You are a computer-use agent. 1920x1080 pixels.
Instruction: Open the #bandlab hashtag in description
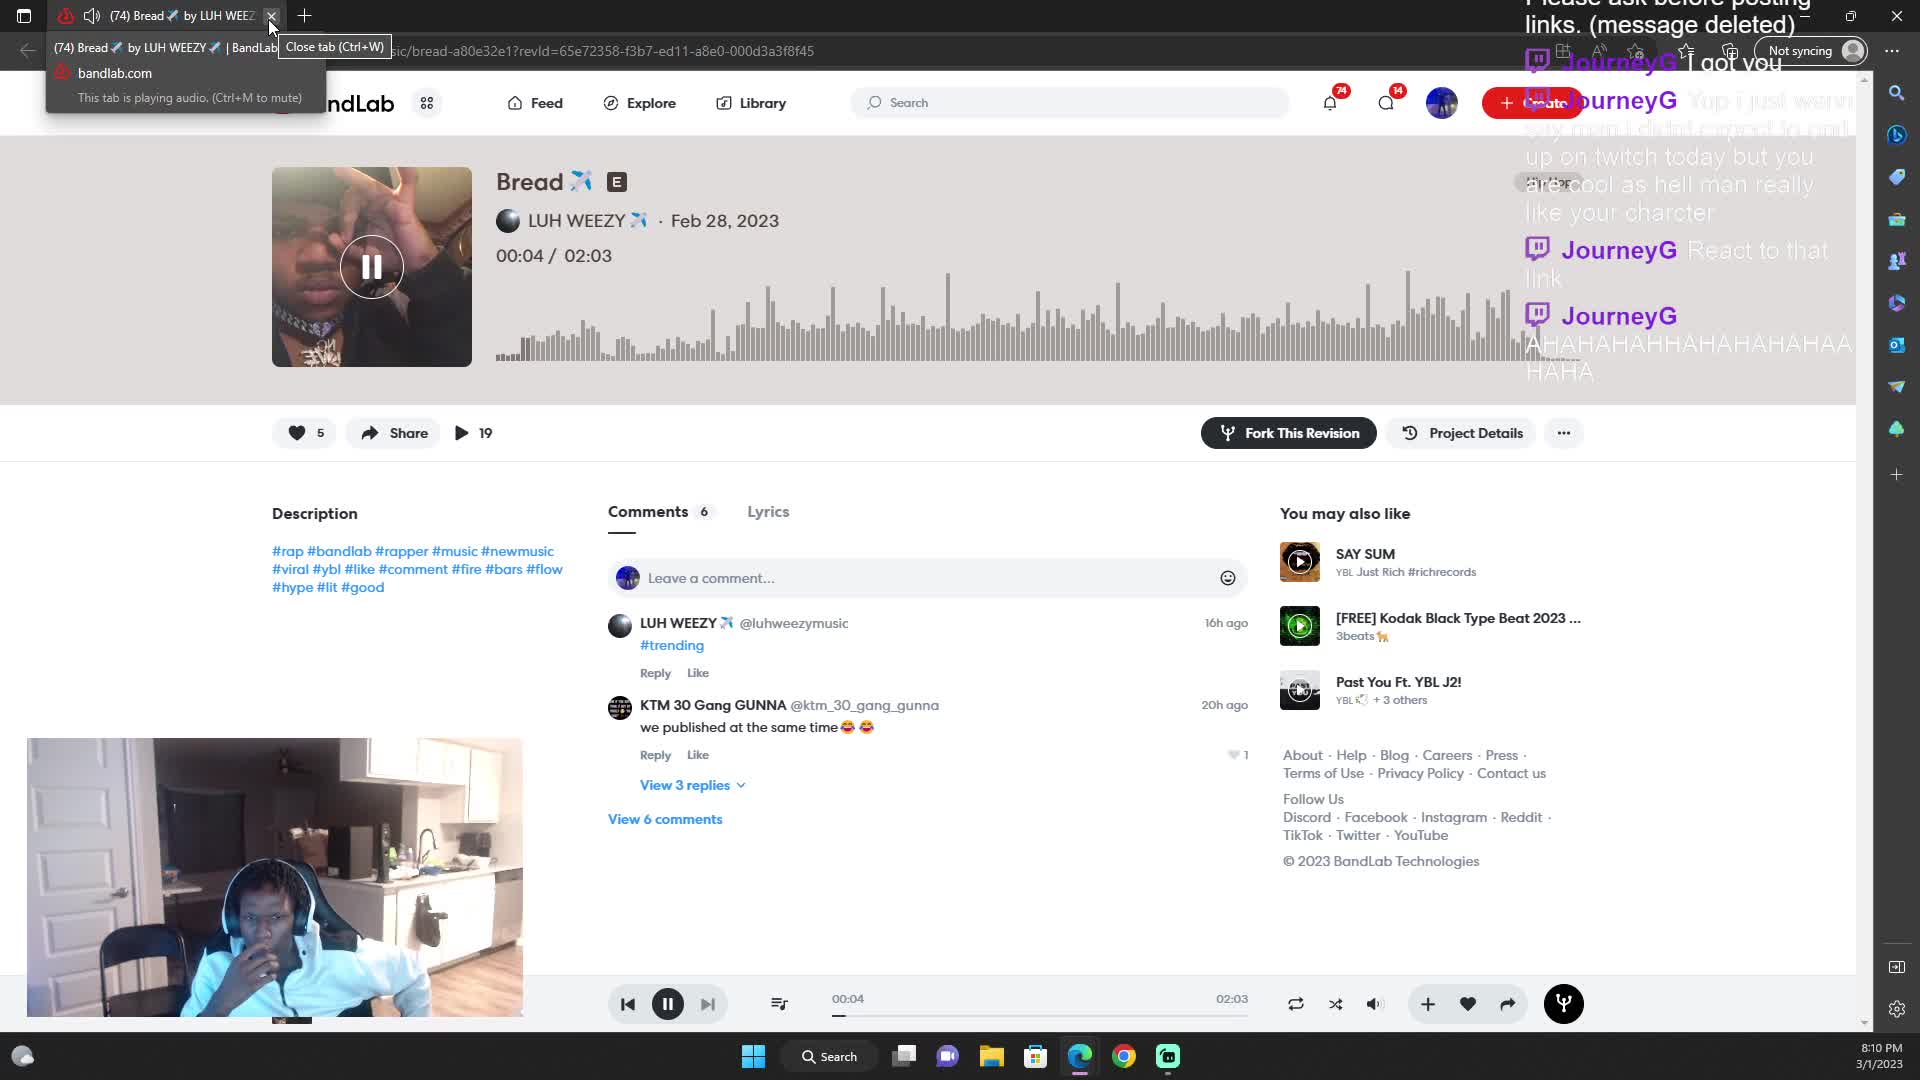point(339,552)
